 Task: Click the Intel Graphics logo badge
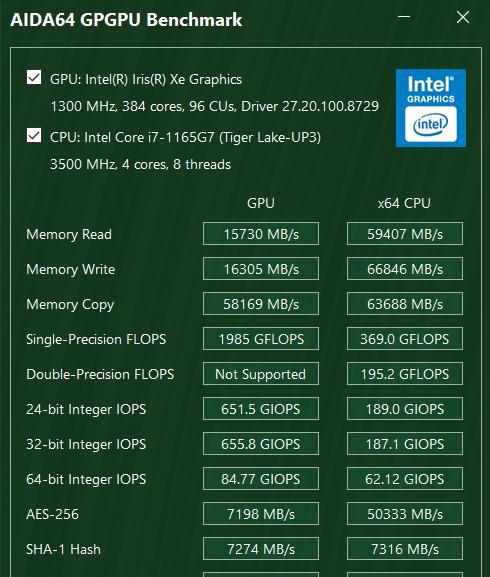[x=431, y=108]
